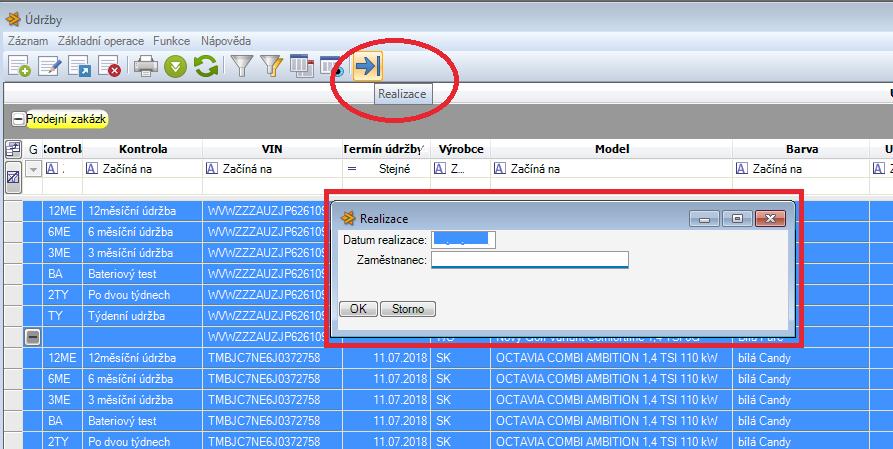Click the VIN filter cell 'Začíná na'

[x=272, y=169]
